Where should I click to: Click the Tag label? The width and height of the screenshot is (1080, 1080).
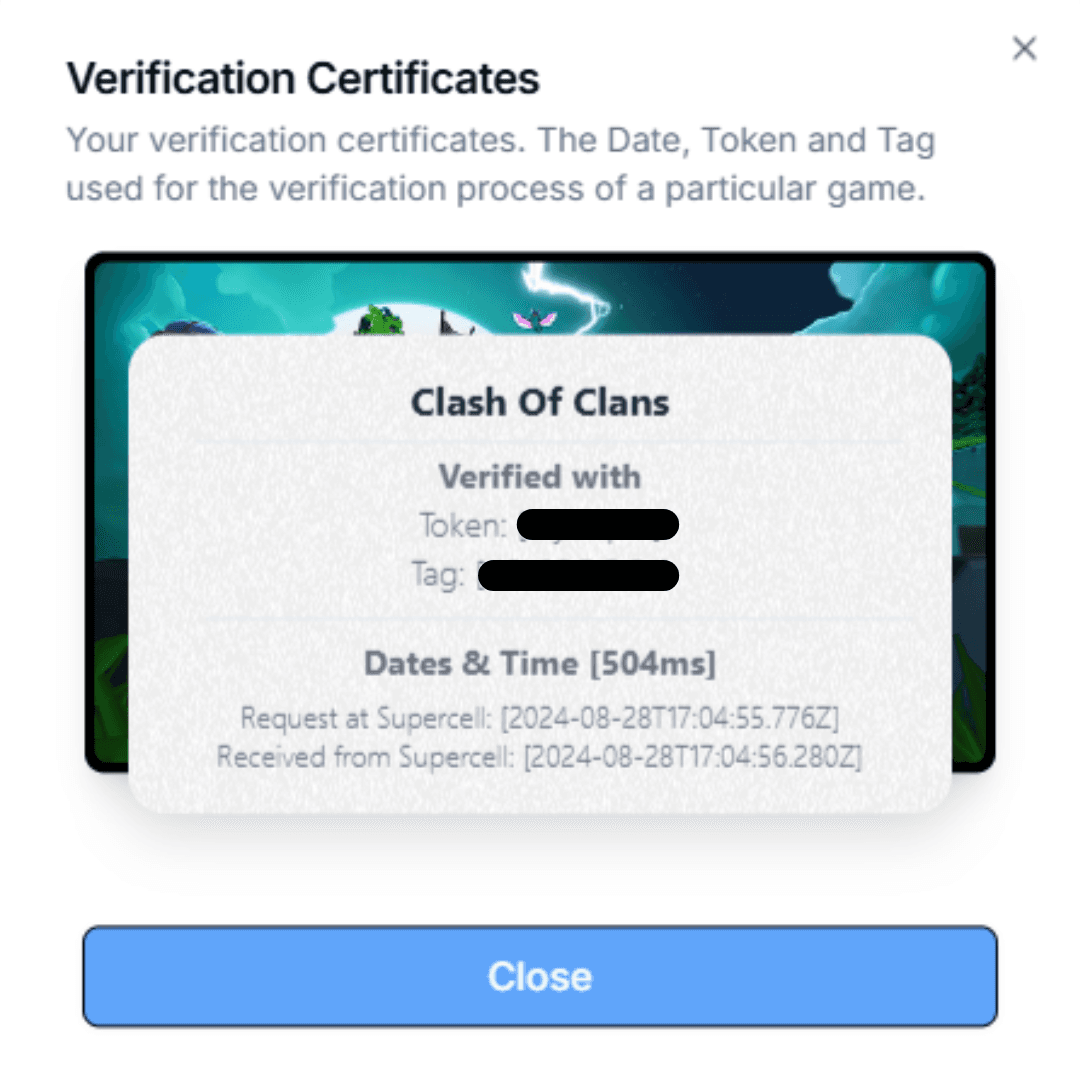pyautogui.click(x=437, y=575)
